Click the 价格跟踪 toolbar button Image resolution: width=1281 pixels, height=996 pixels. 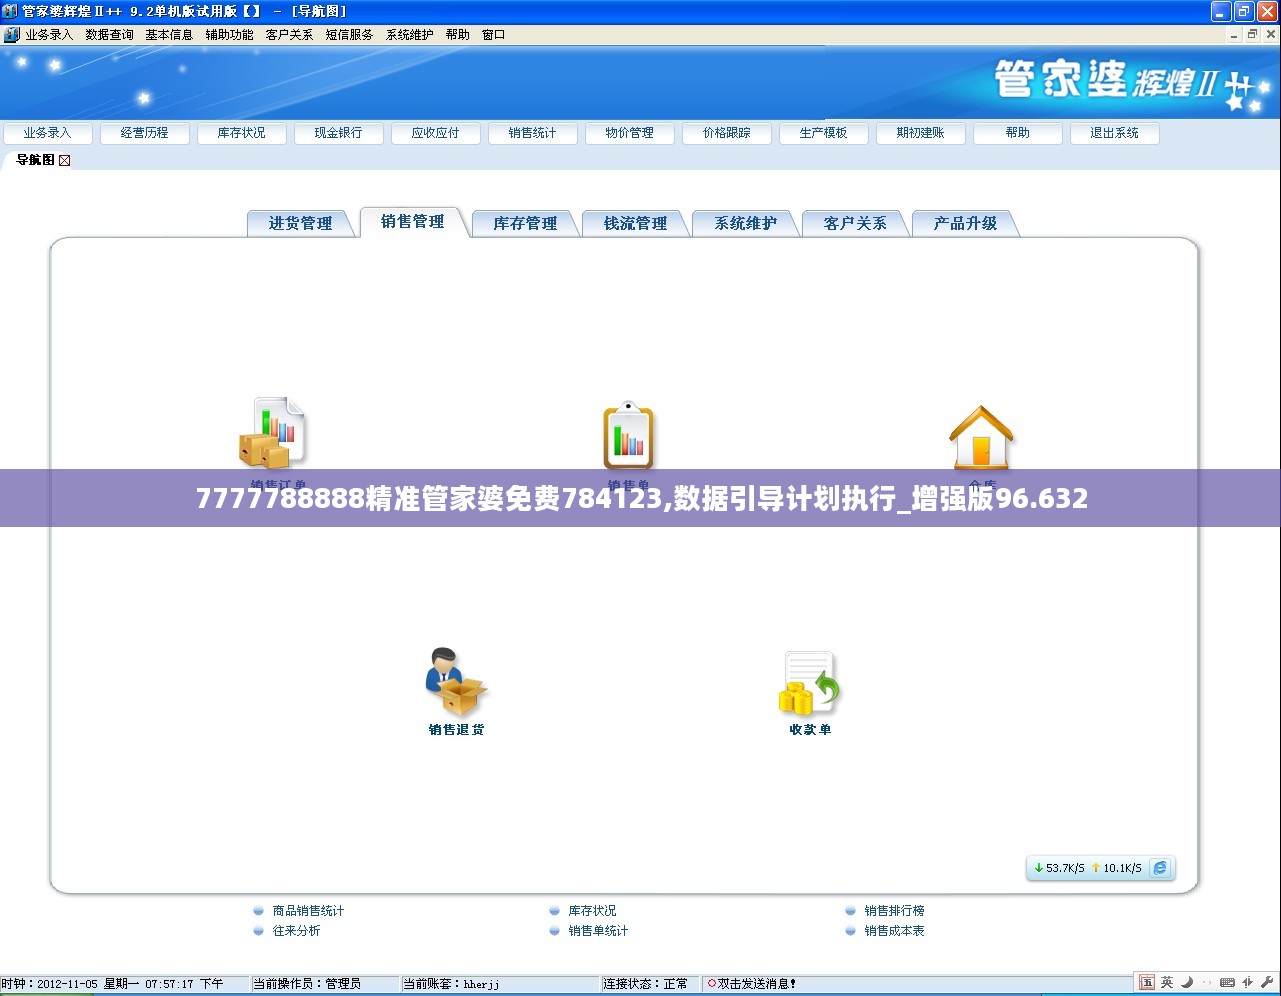pos(727,133)
